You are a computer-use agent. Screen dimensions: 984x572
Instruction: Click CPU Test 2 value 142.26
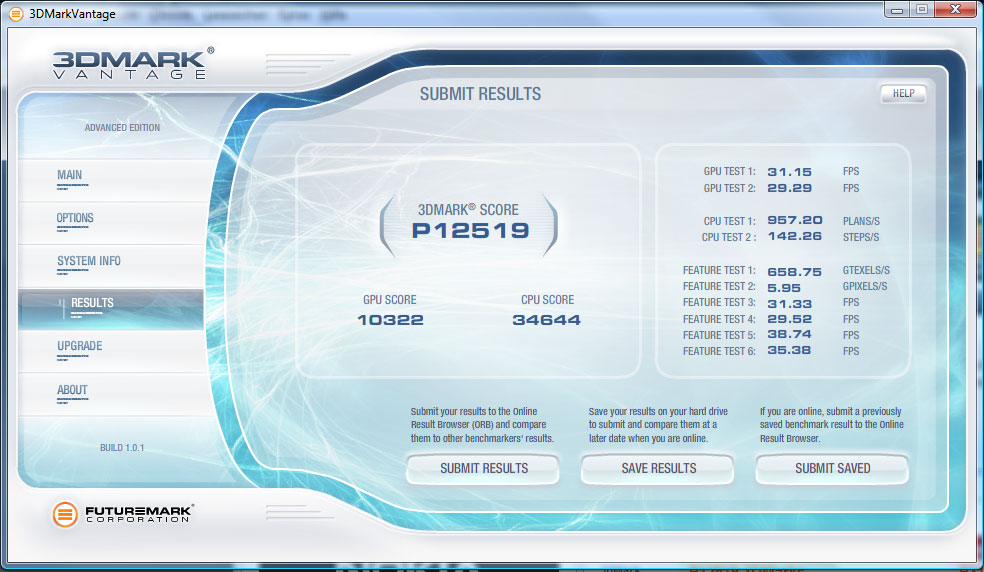(x=794, y=236)
